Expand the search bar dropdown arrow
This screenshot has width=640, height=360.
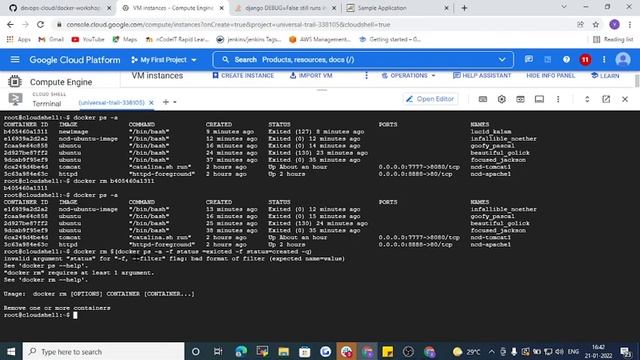pos(502,60)
